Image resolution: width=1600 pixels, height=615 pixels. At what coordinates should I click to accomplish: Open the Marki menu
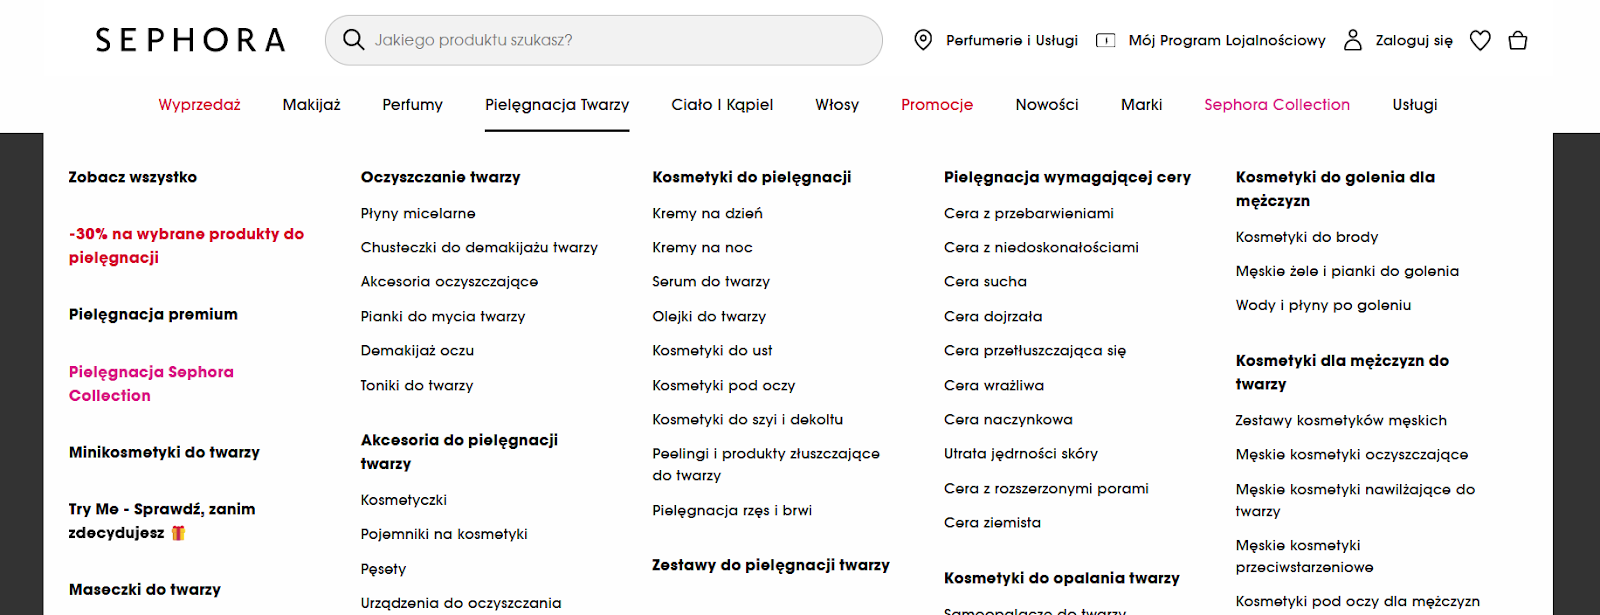pos(1141,105)
